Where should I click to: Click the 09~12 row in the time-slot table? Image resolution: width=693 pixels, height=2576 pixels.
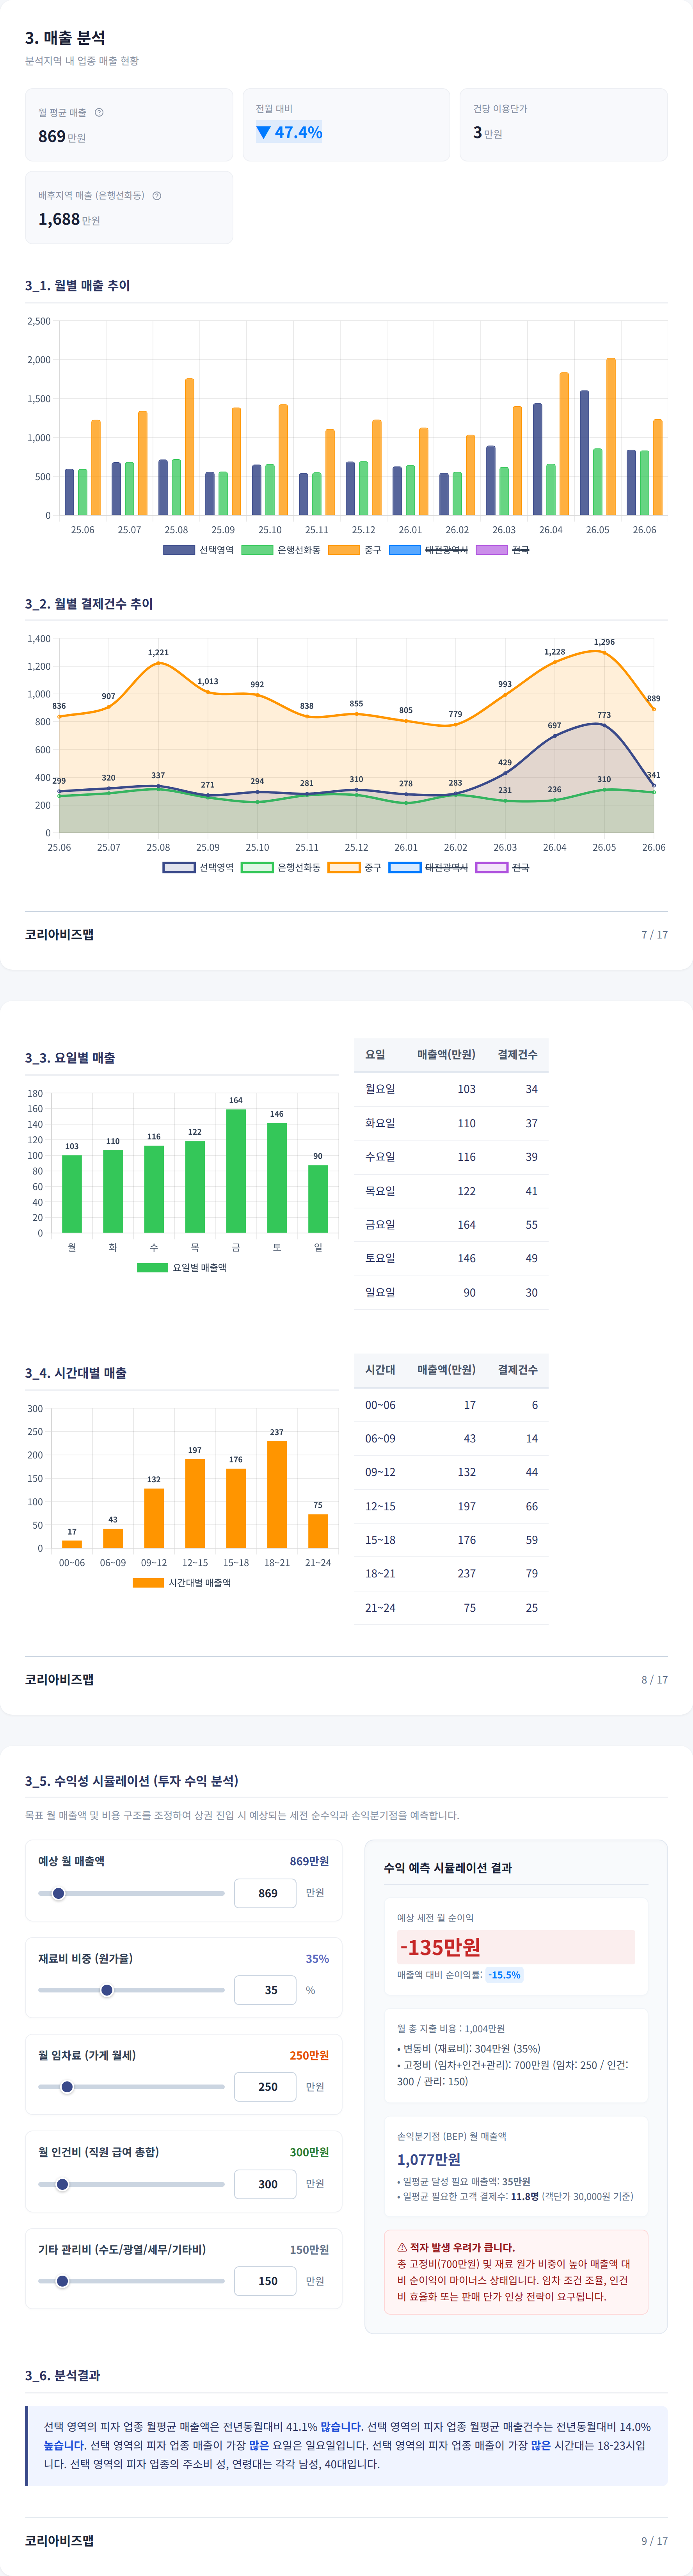tap(451, 1472)
